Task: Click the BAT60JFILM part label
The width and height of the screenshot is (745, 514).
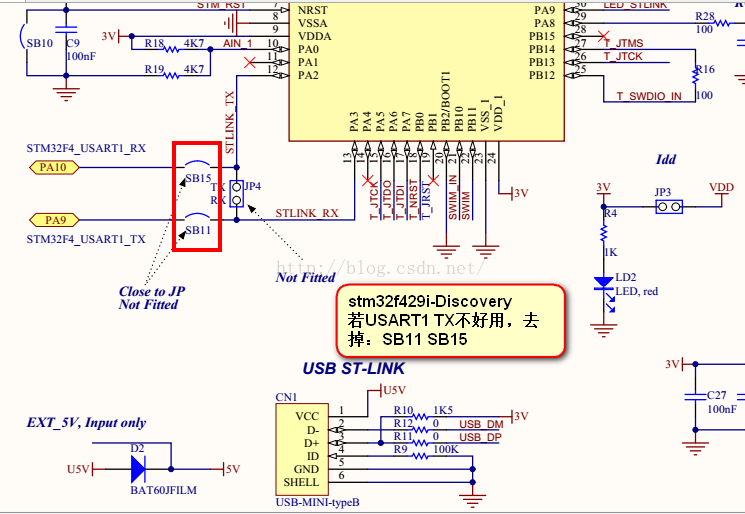Action: (x=163, y=490)
